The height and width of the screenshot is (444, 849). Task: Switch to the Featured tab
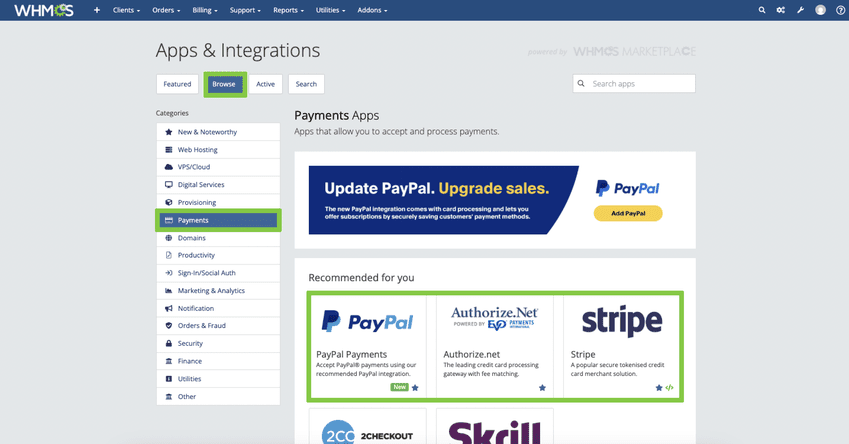(x=177, y=84)
